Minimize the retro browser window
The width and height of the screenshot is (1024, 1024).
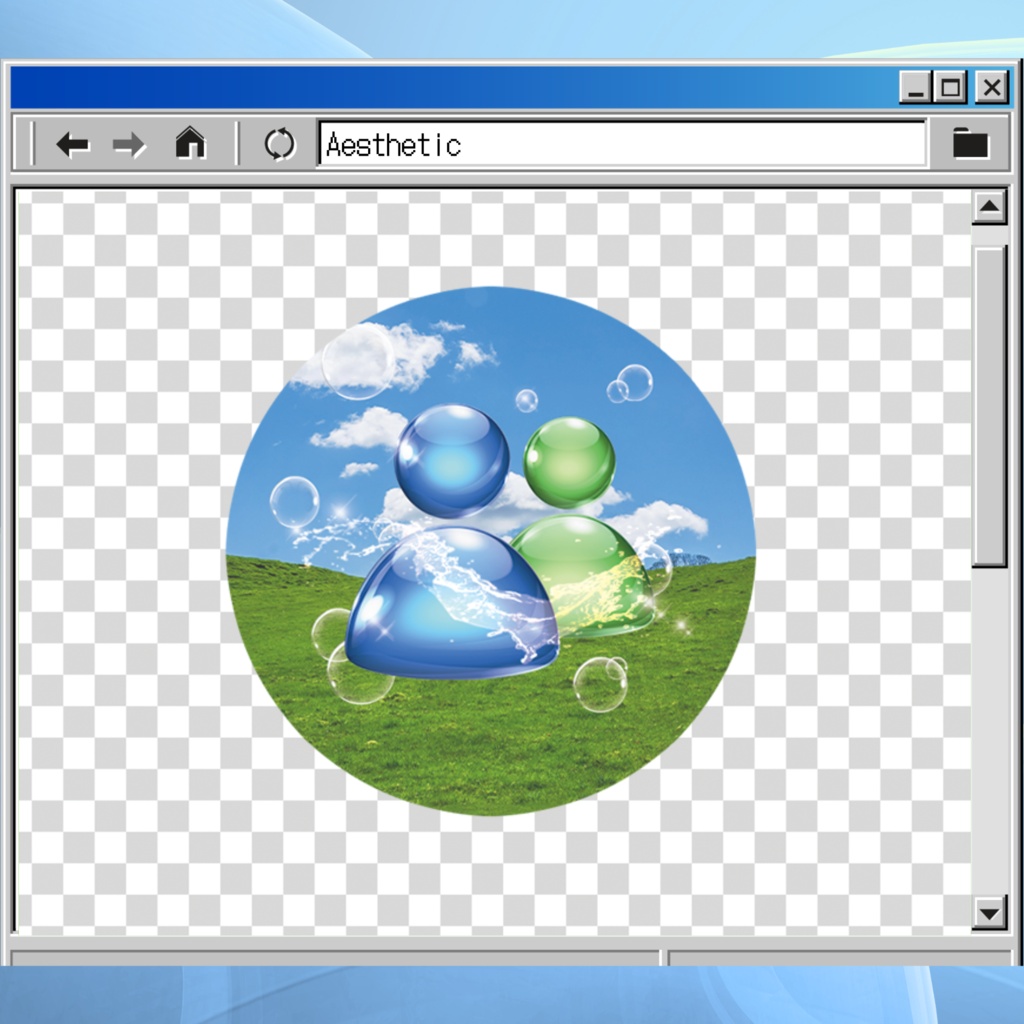pyautogui.click(x=916, y=87)
